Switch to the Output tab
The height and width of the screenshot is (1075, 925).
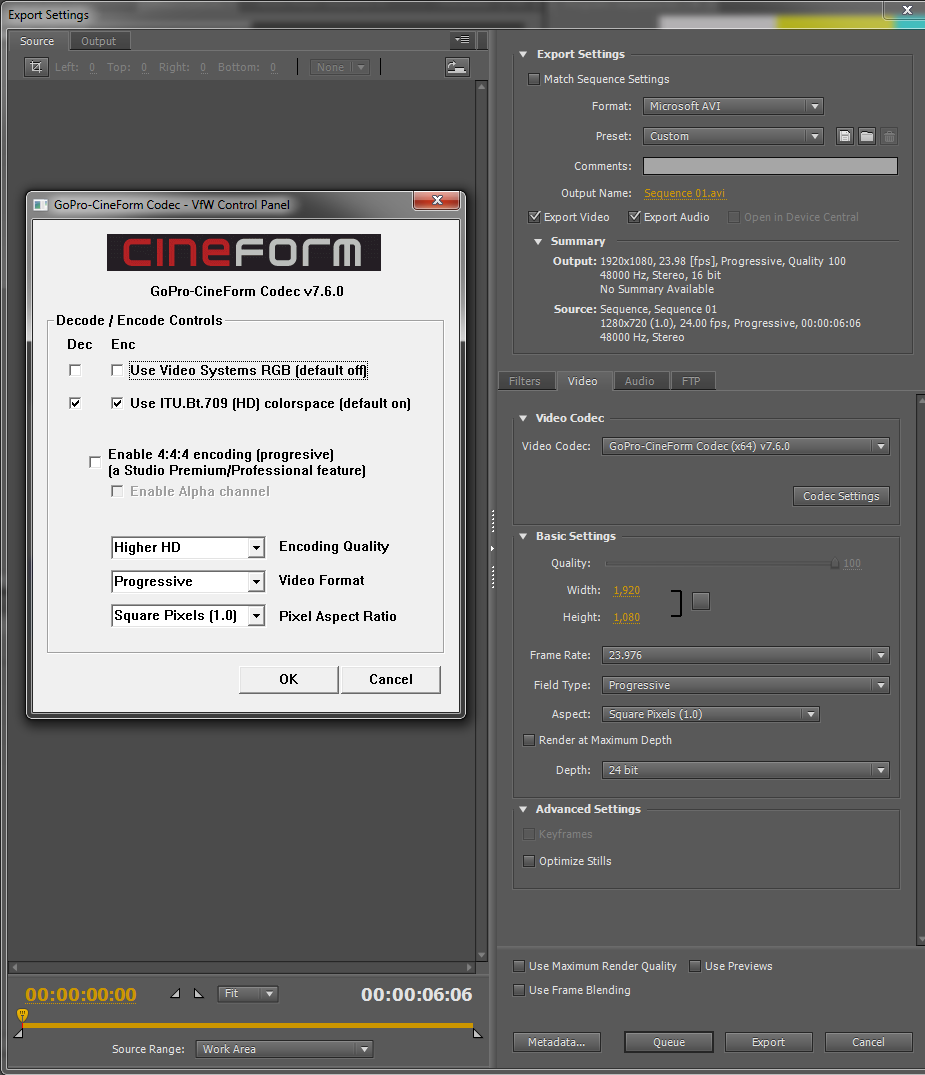coord(98,41)
